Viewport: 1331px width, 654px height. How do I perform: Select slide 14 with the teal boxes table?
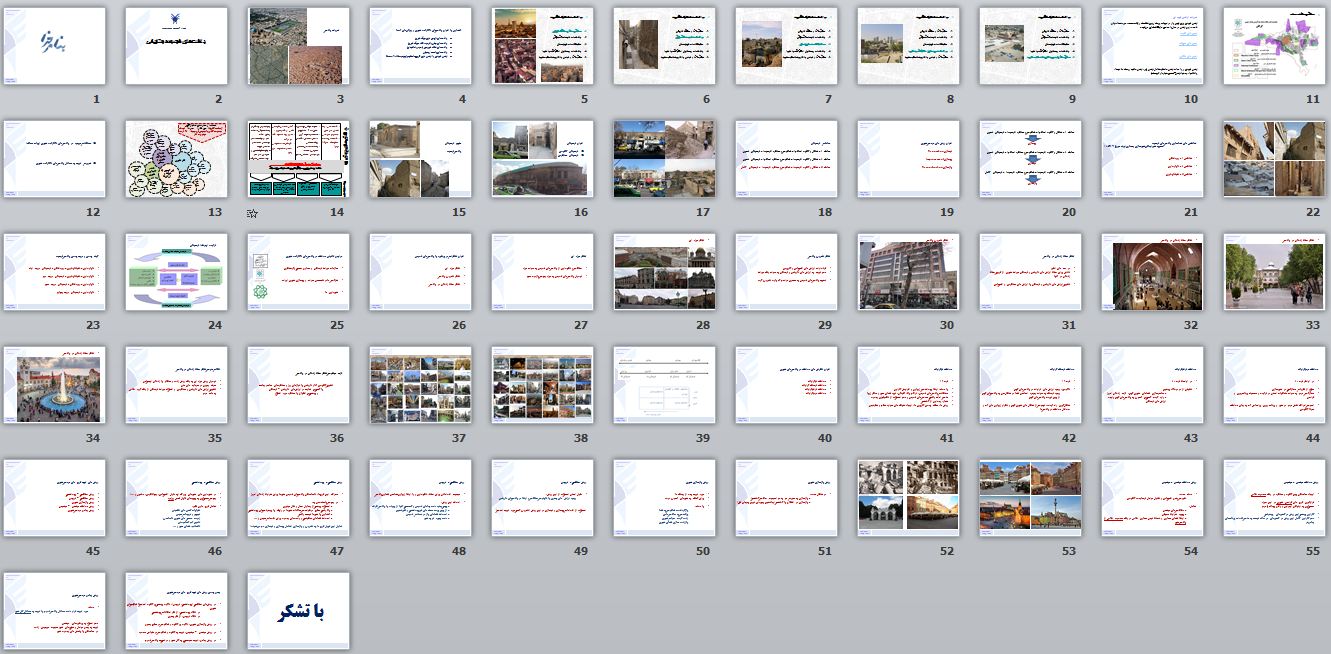(298, 159)
